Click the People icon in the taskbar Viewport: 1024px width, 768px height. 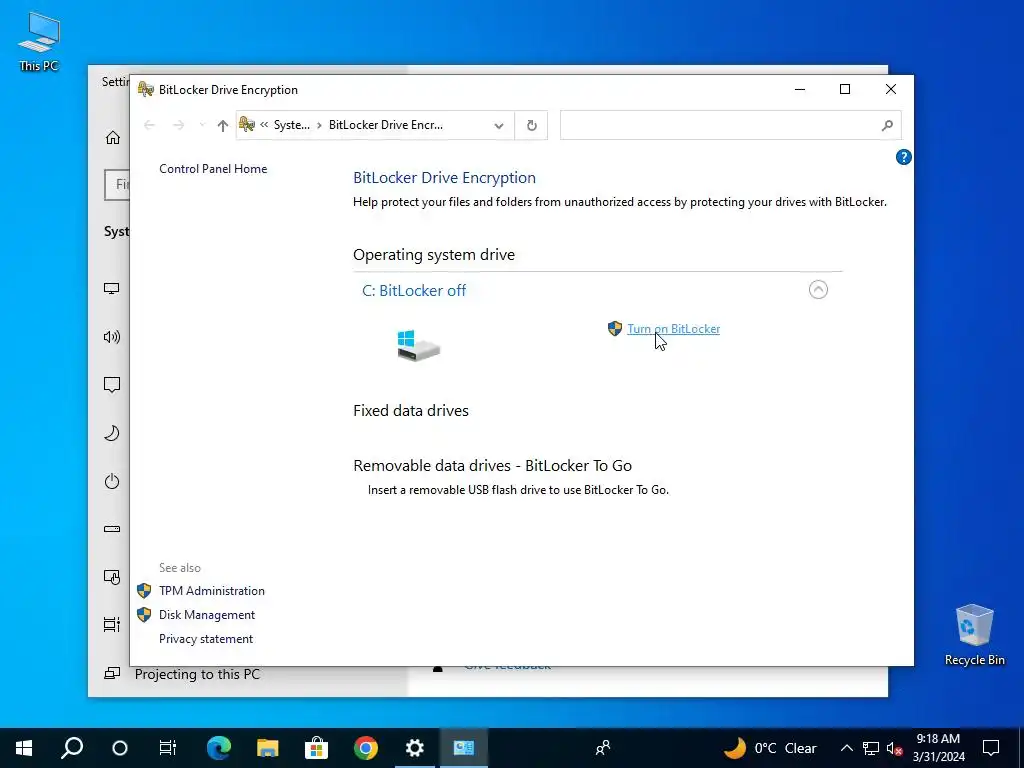pos(603,748)
